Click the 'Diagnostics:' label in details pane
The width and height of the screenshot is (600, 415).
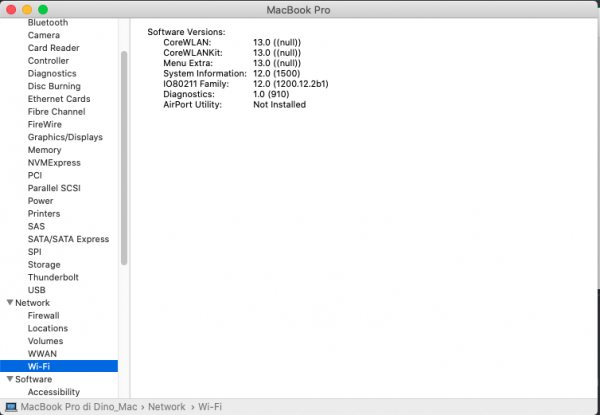(x=189, y=94)
